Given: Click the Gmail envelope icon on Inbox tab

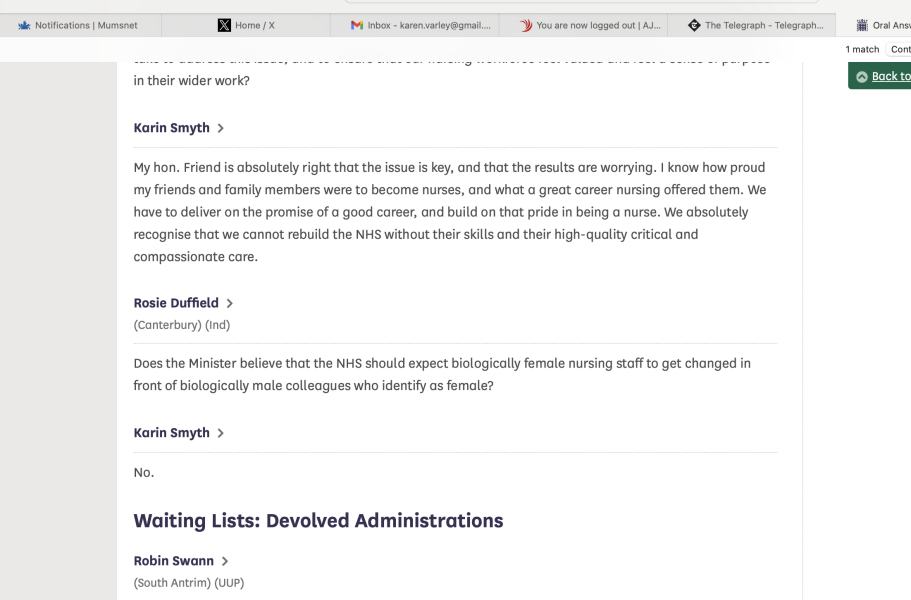Looking at the screenshot, I should [357, 25].
